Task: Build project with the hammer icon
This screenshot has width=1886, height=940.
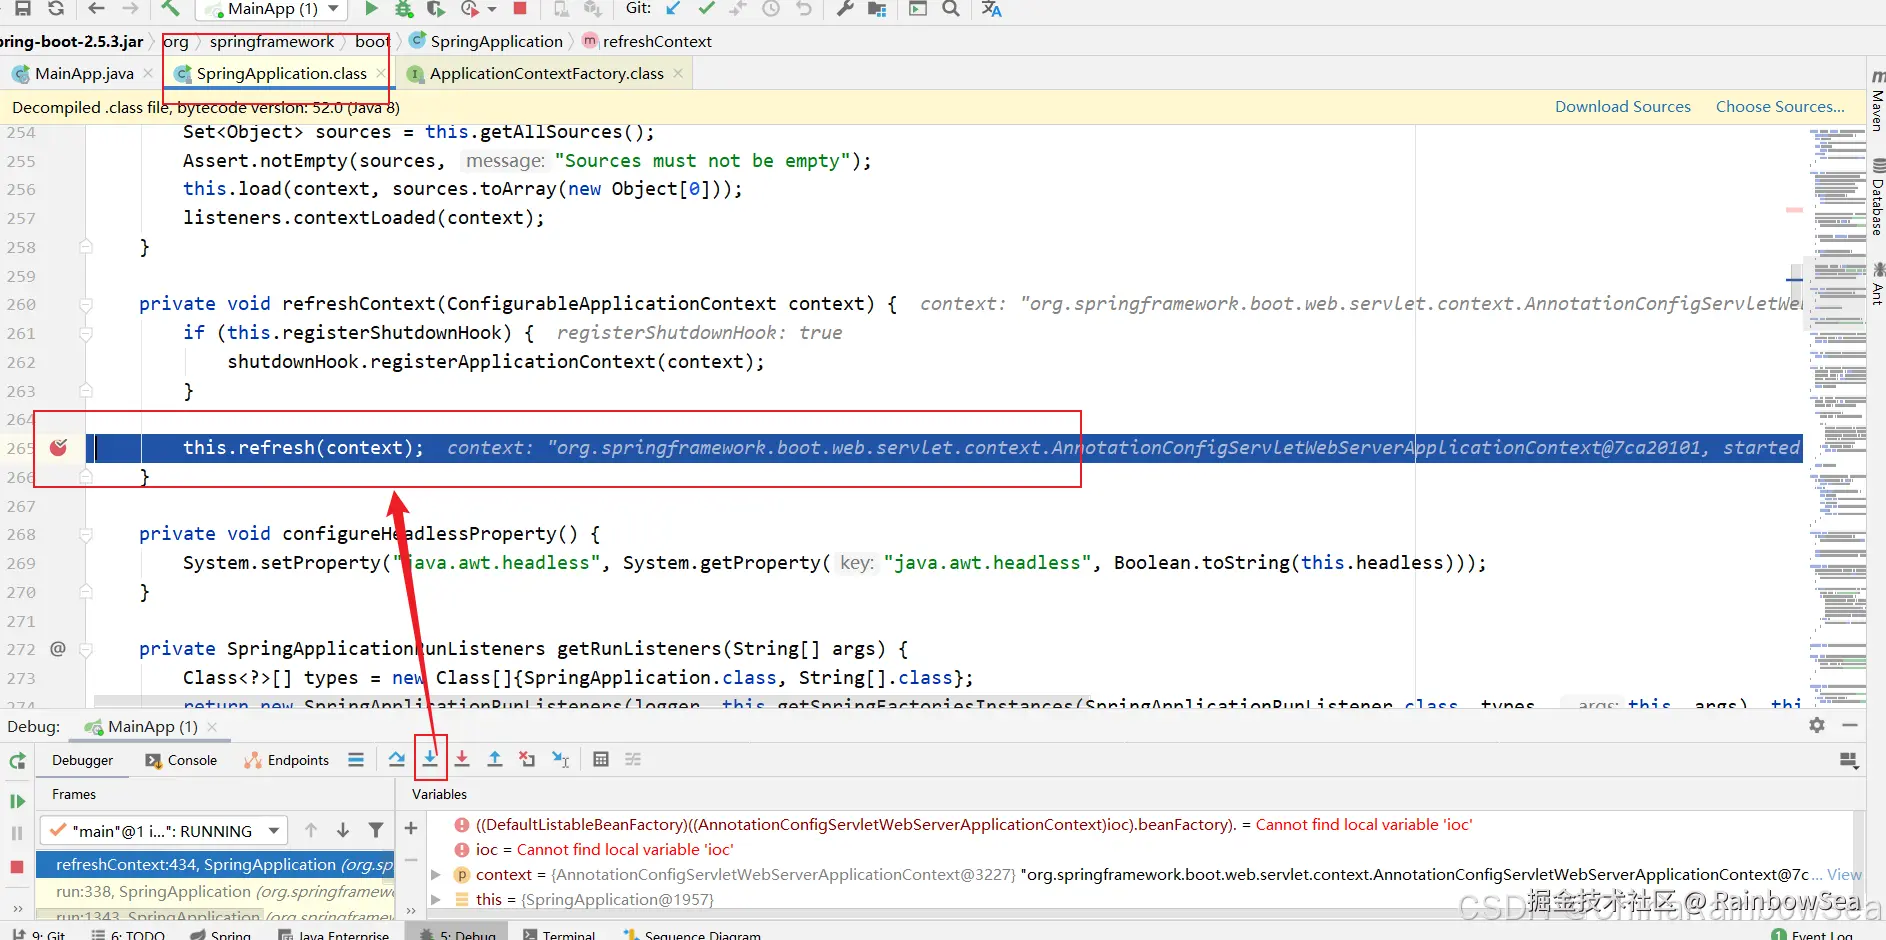Action: (x=171, y=9)
